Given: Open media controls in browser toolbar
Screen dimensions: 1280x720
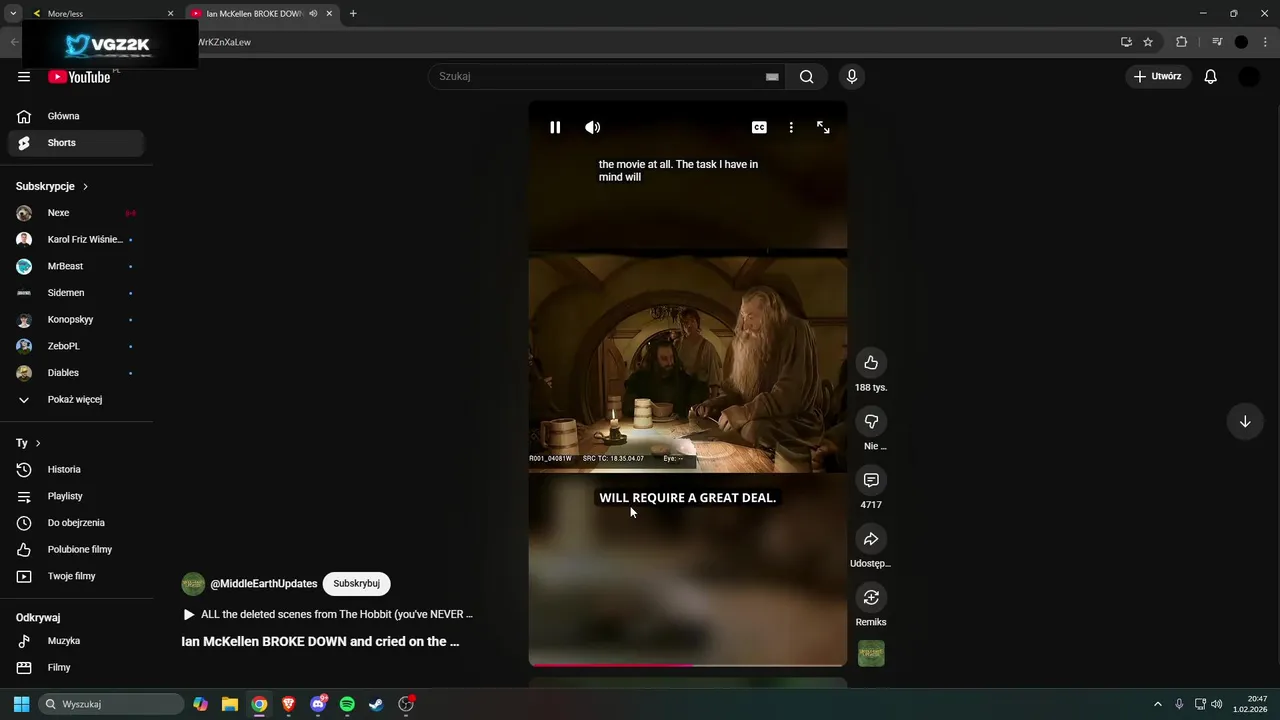Looking at the screenshot, I should [1217, 42].
